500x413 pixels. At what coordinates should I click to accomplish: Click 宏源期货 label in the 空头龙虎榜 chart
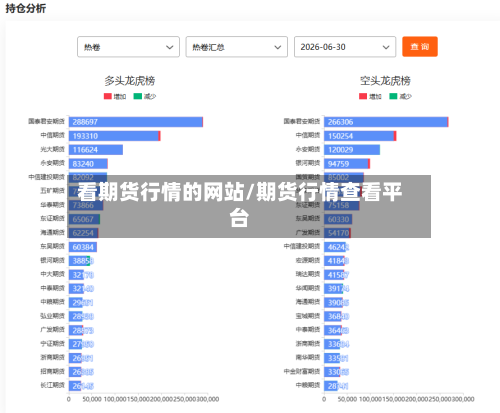click(308, 260)
